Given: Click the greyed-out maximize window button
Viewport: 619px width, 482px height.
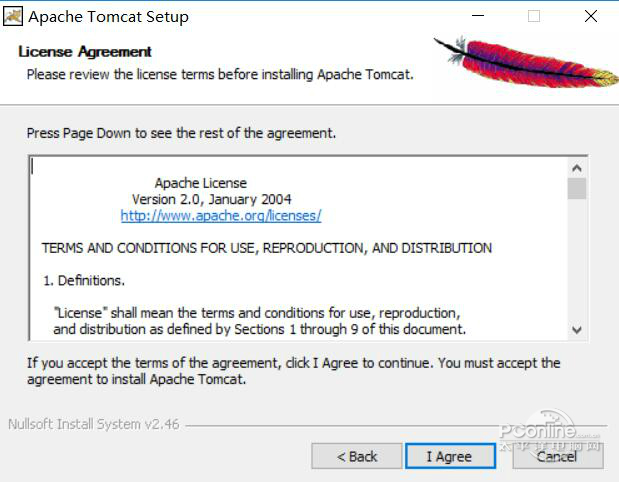Looking at the screenshot, I should (x=534, y=16).
